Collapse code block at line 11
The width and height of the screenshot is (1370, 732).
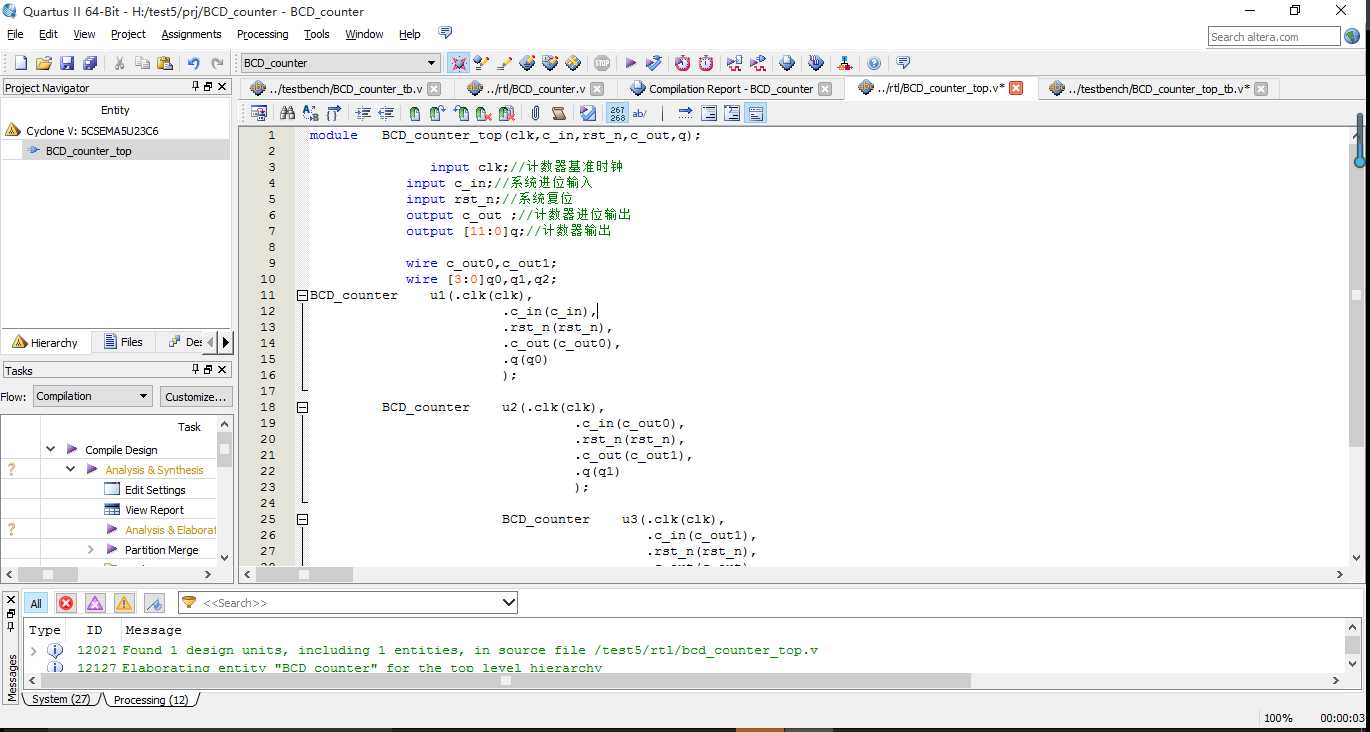tap(302, 295)
